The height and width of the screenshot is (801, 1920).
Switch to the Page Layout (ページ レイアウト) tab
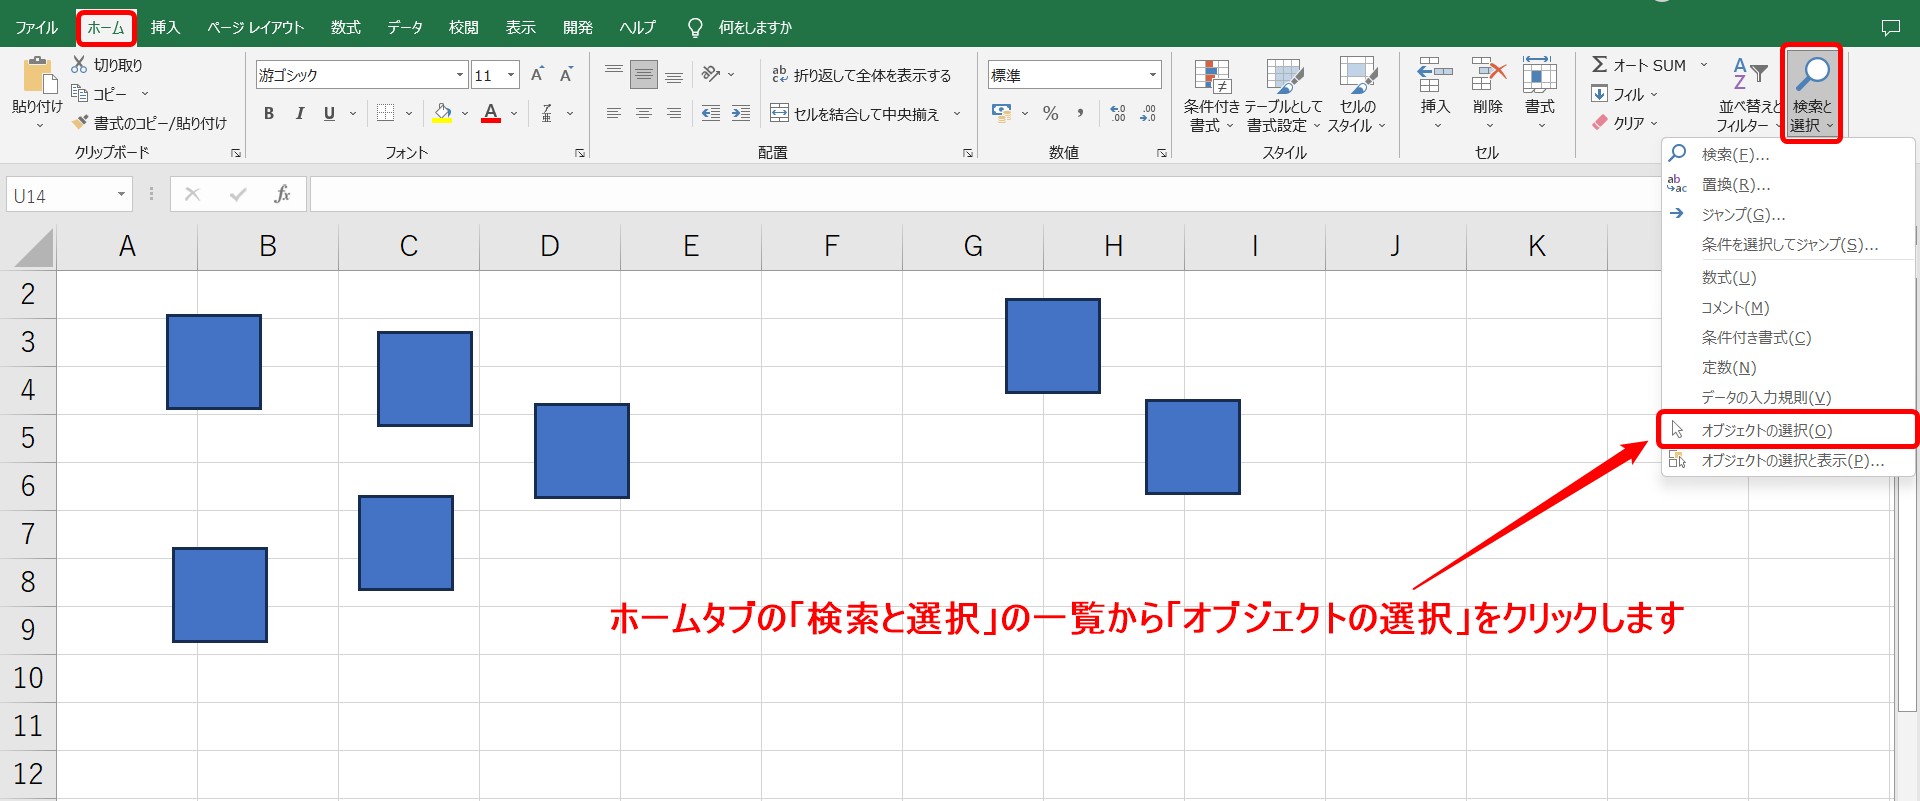255,27
